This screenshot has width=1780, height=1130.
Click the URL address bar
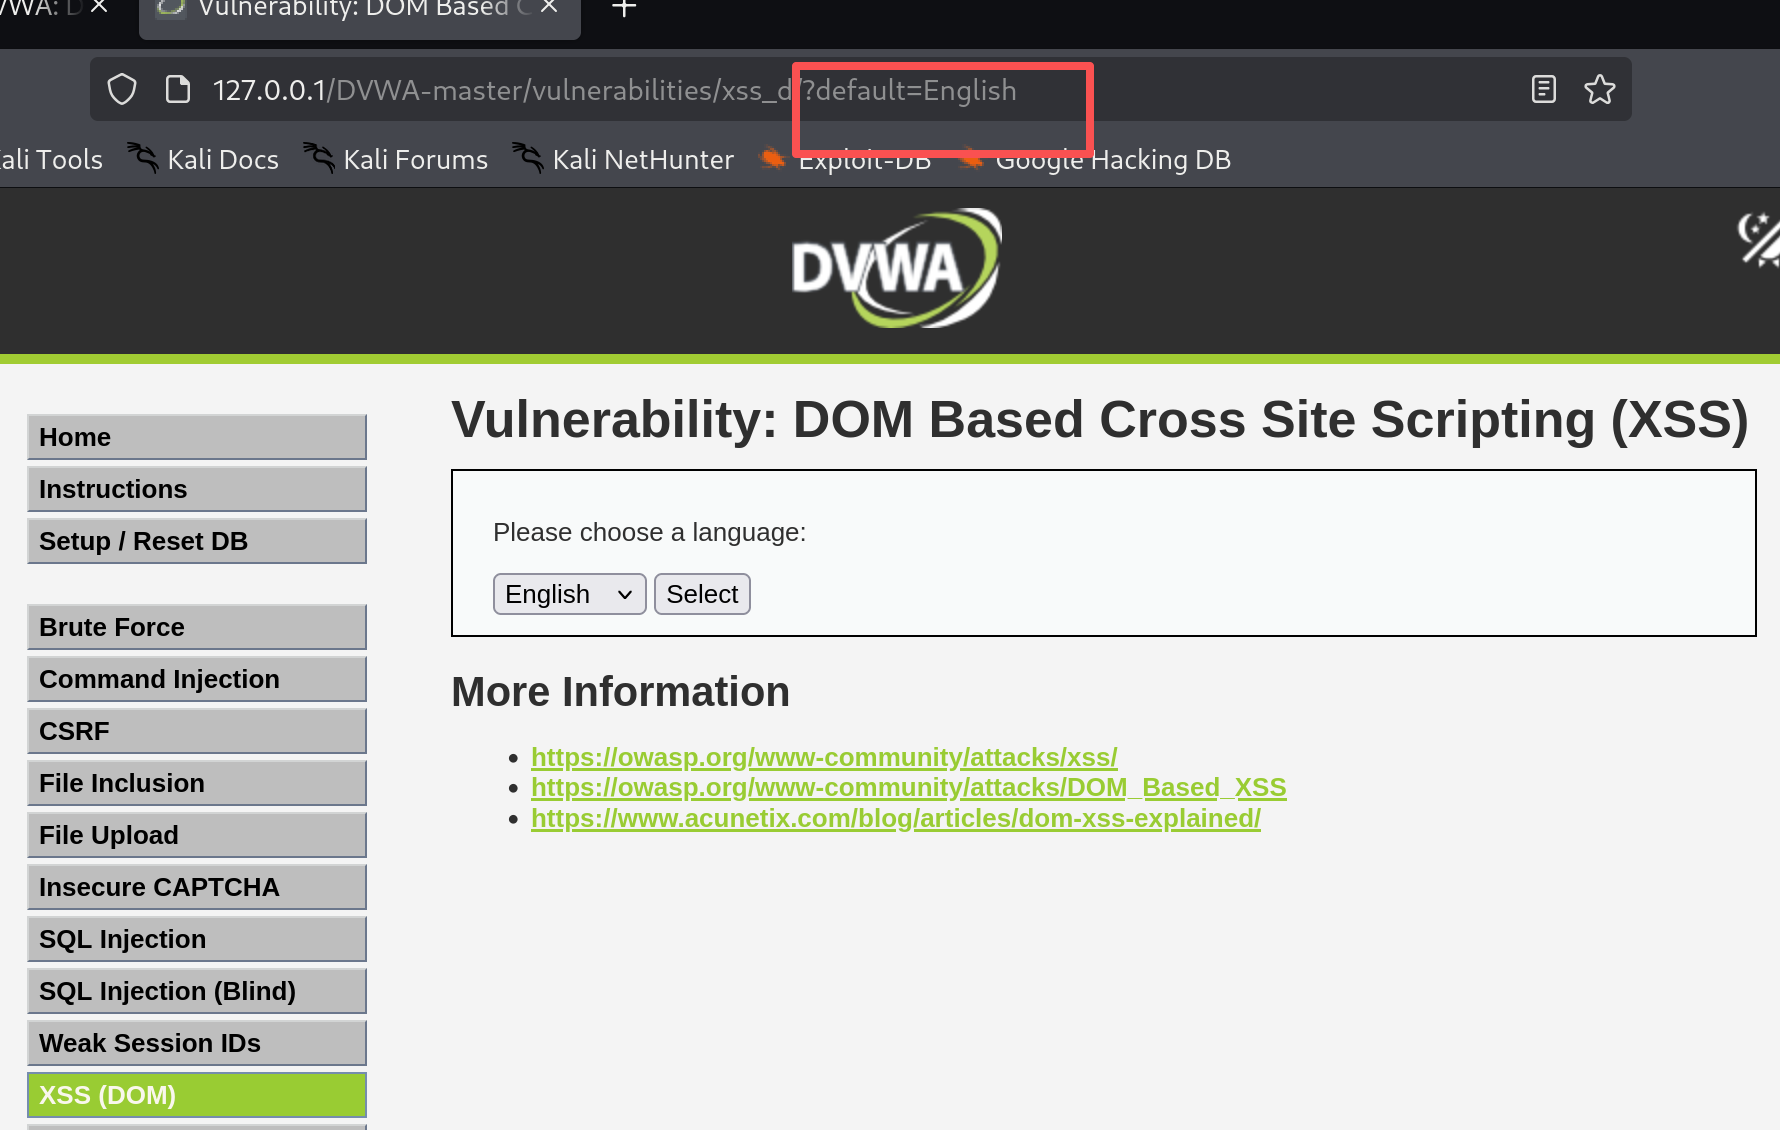coord(860,90)
